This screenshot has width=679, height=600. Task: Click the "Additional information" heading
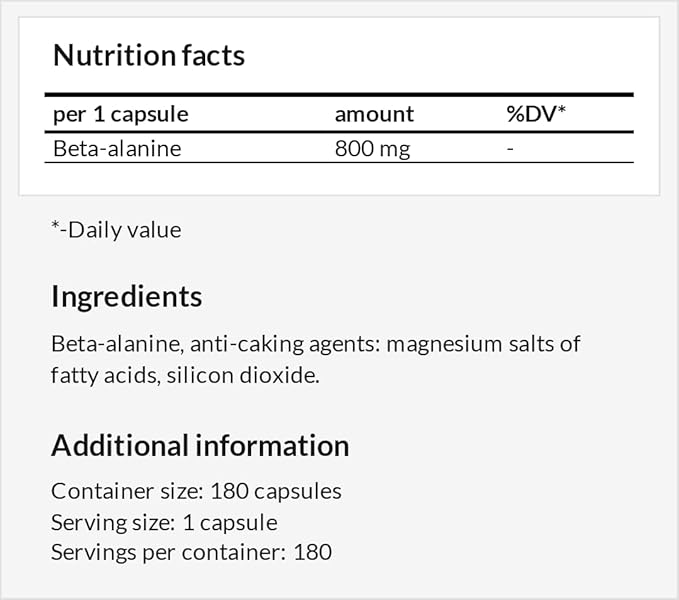[200, 445]
